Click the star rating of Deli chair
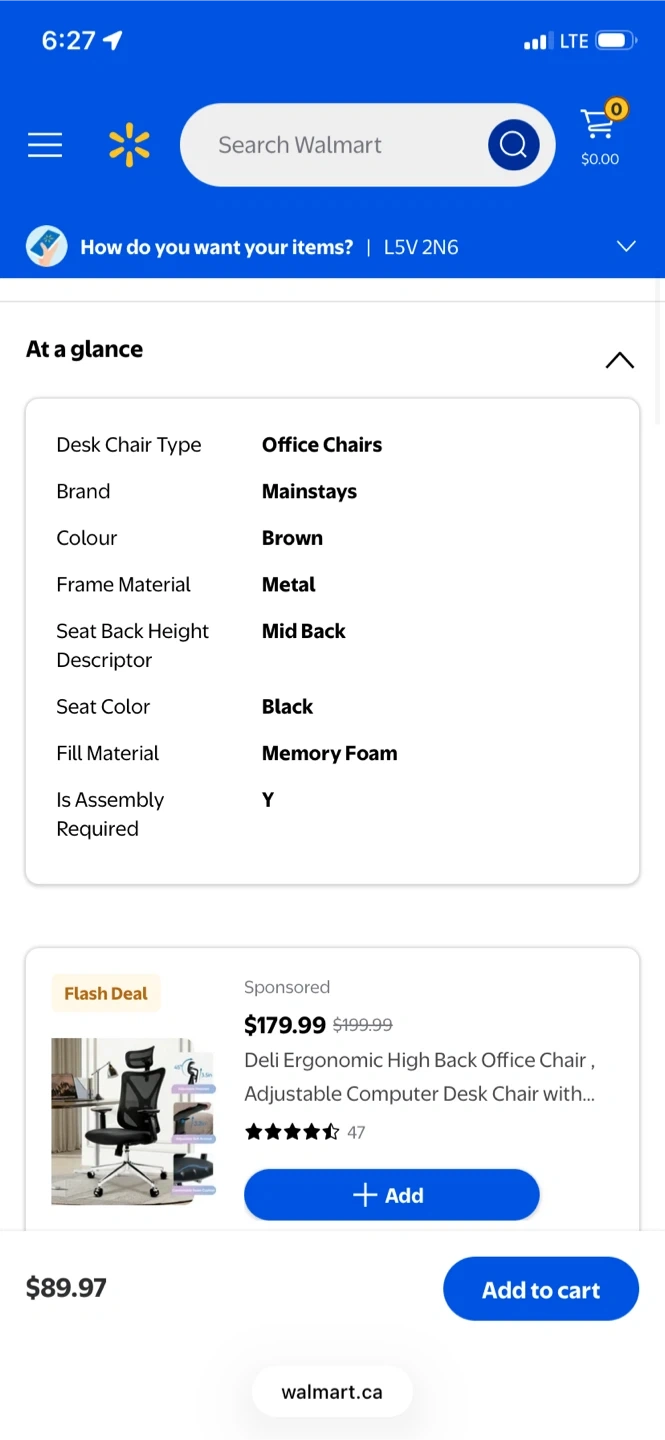This screenshot has width=665, height=1440. [x=292, y=1132]
